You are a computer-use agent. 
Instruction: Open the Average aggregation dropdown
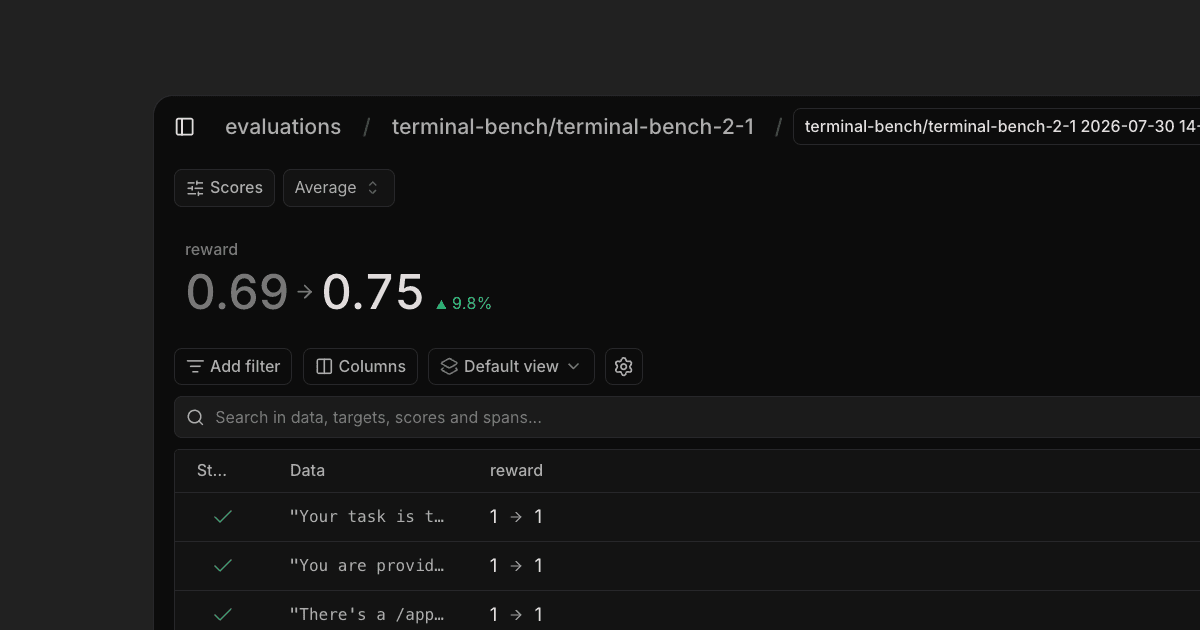[339, 188]
